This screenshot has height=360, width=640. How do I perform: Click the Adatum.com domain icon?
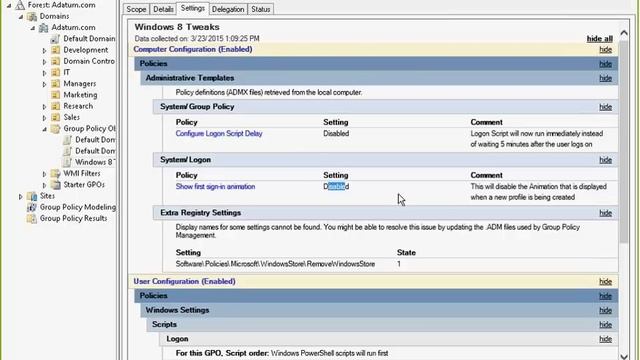(44, 28)
